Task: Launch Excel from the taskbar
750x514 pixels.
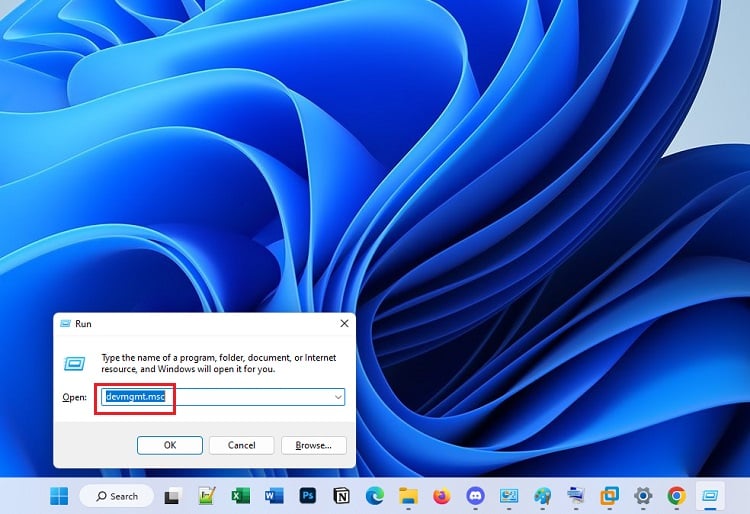Action: [x=241, y=496]
